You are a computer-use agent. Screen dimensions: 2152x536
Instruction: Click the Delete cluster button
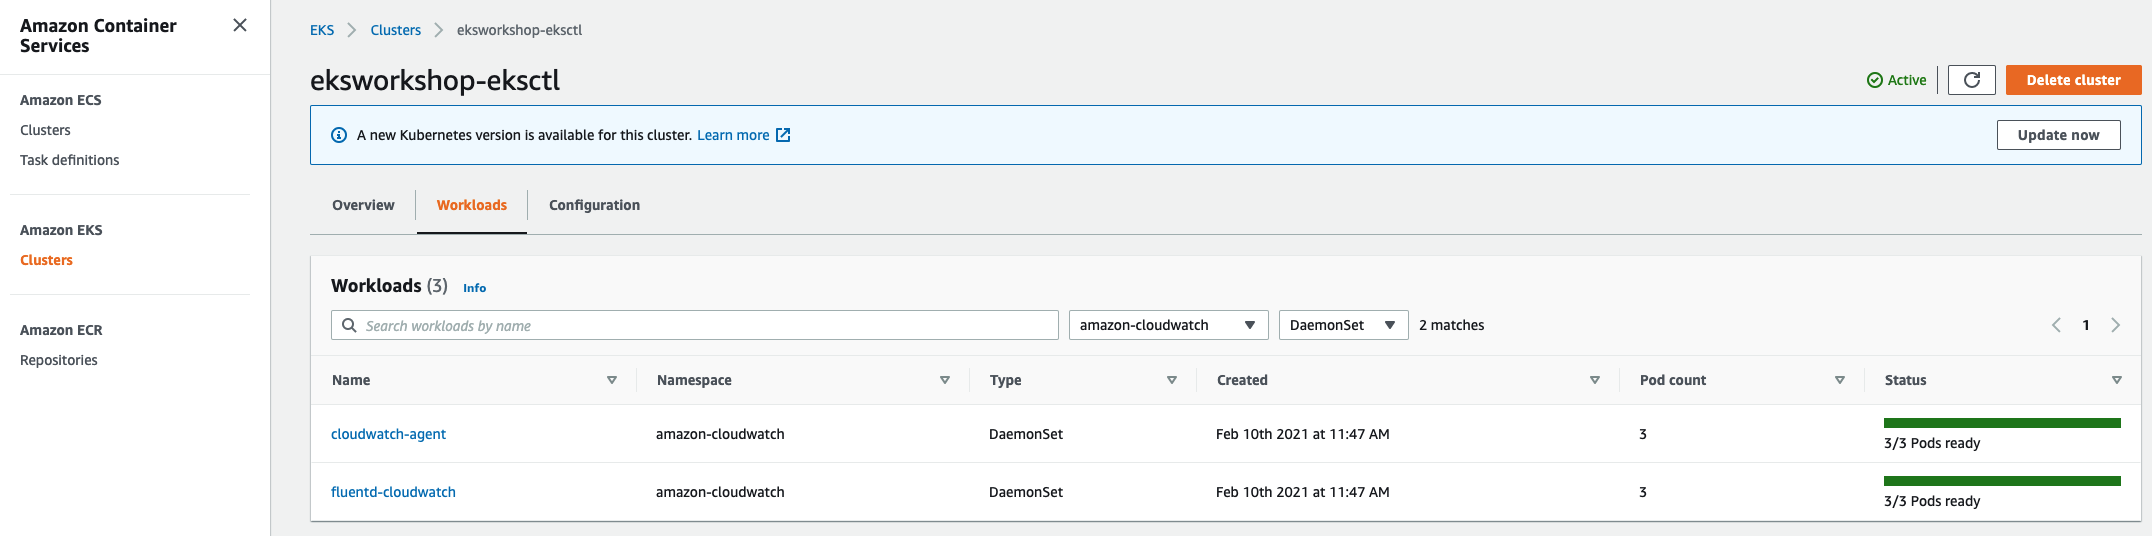point(2074,80)
